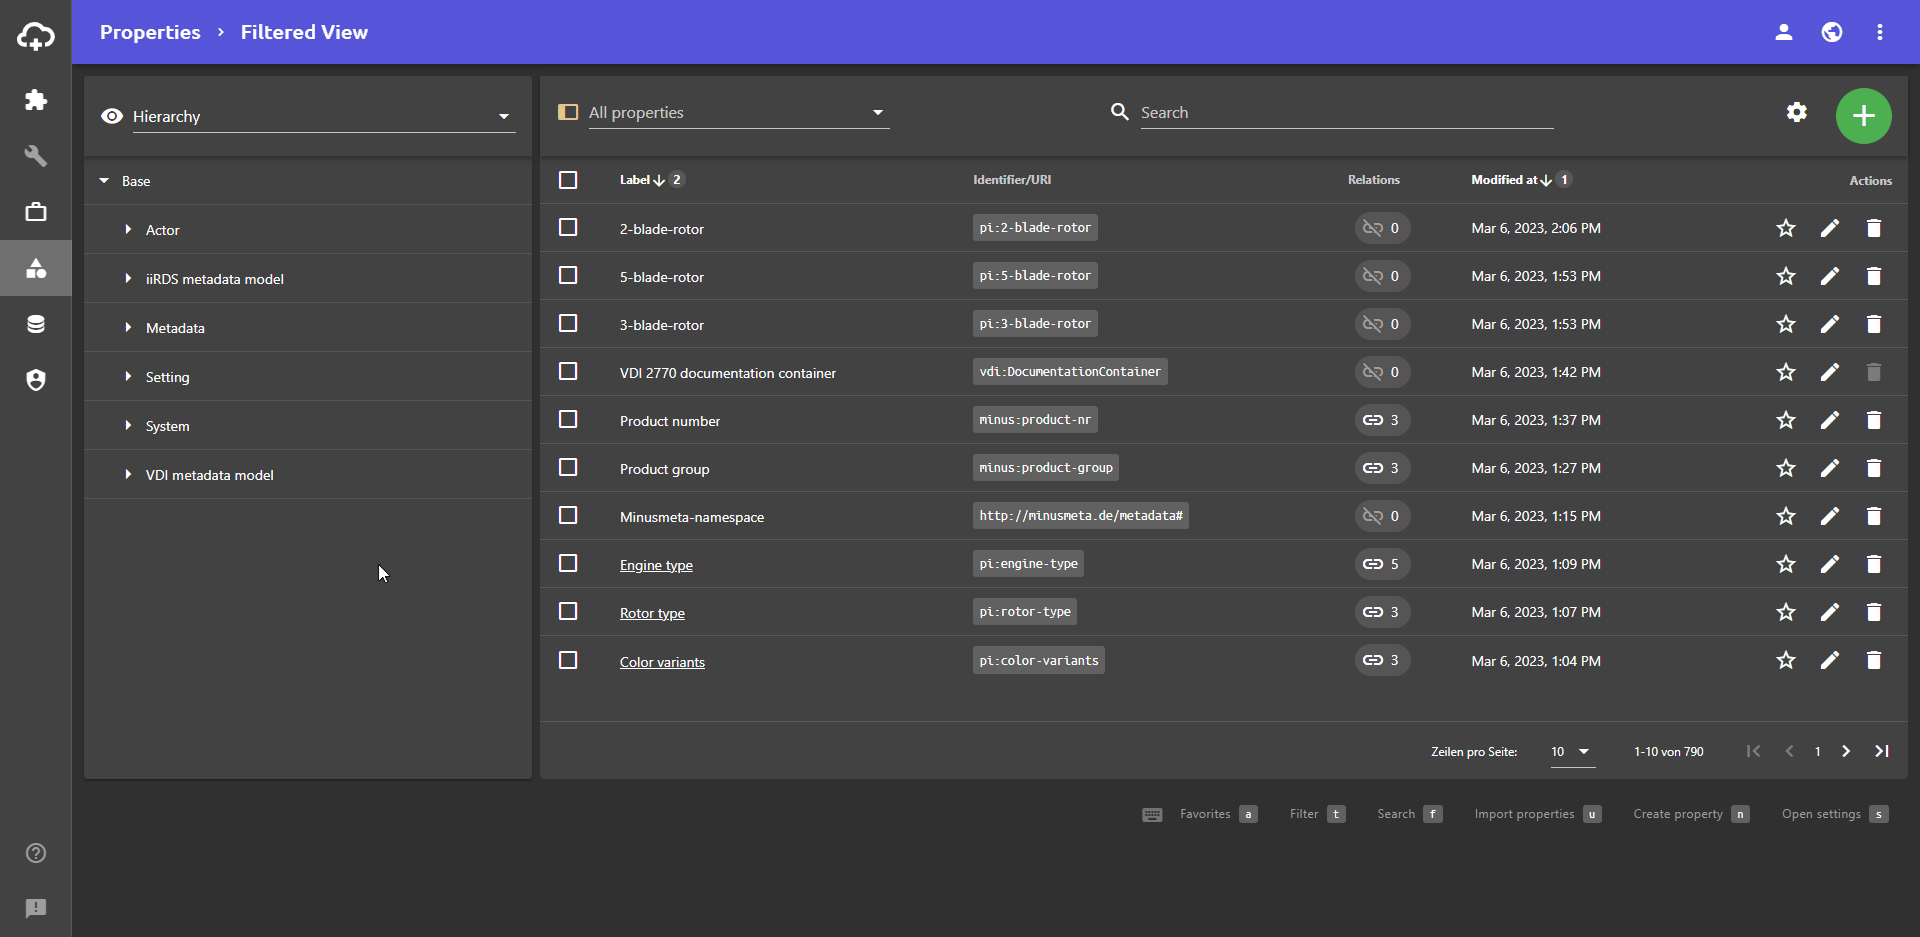Check the Color variants row checkbox
The width and height of the screenshot is (1920, 937).
tap(568, 660)
